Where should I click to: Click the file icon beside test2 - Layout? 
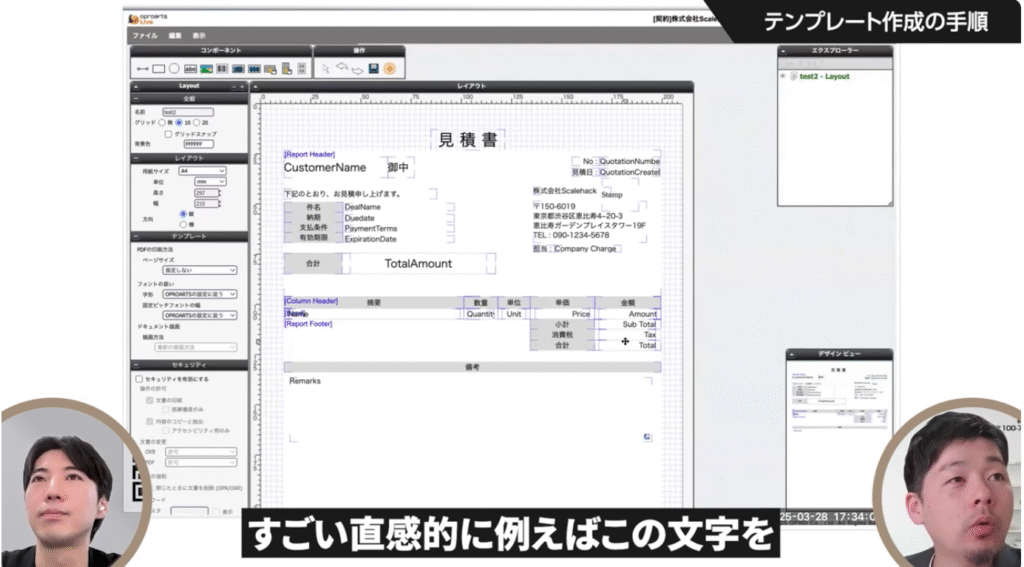[x=794, y=76]
